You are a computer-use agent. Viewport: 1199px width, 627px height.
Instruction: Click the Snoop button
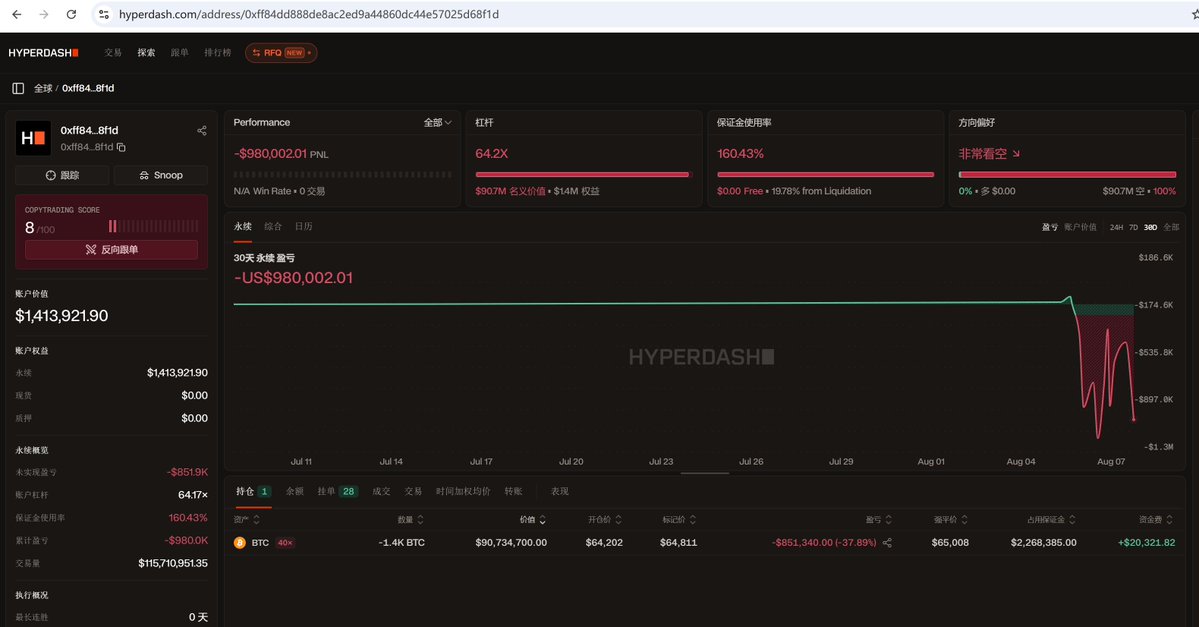click(x=161, y=175)
